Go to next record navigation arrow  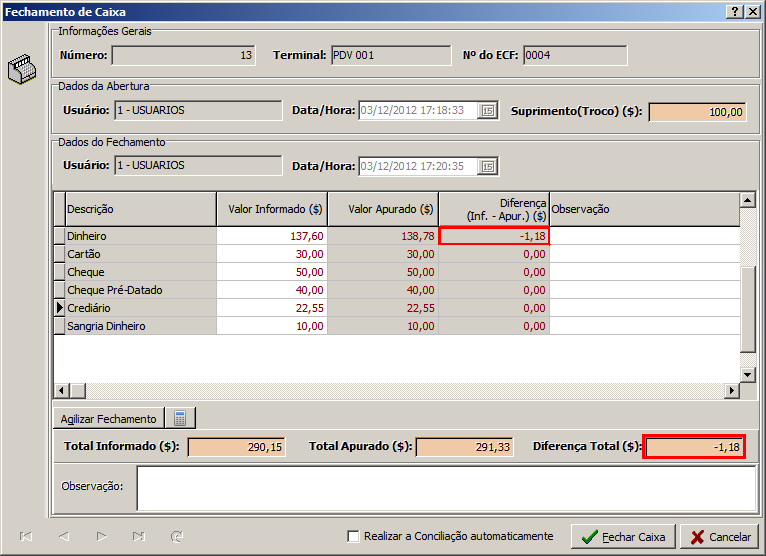[x=101, y=537]
